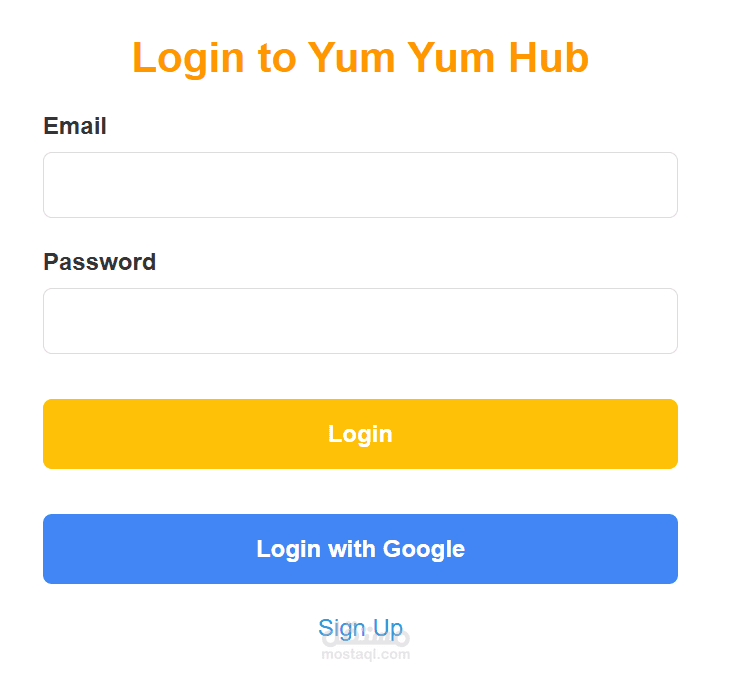
Task: Select the box under the Password label
Action: point(360,321)
